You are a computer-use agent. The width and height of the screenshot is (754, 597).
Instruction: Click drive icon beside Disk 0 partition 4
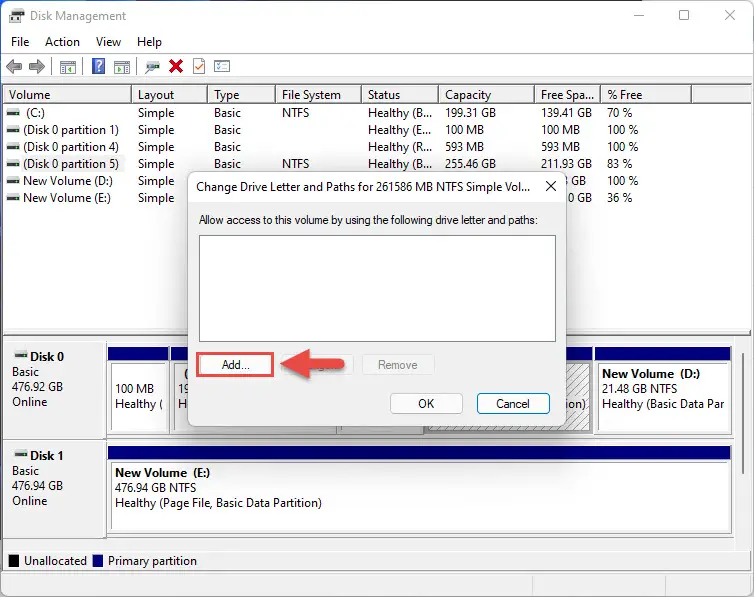[13, 147]
